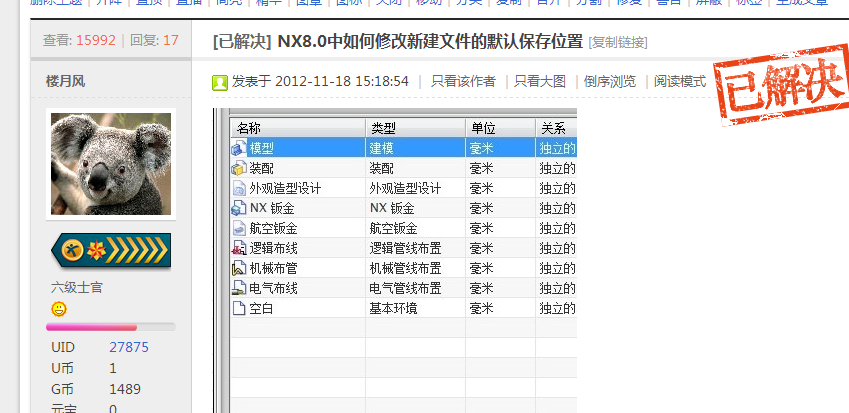849x413 pixels.
Task: Sort by the 名称 column header
Action: pyautogui.click(x=298, y=128)
